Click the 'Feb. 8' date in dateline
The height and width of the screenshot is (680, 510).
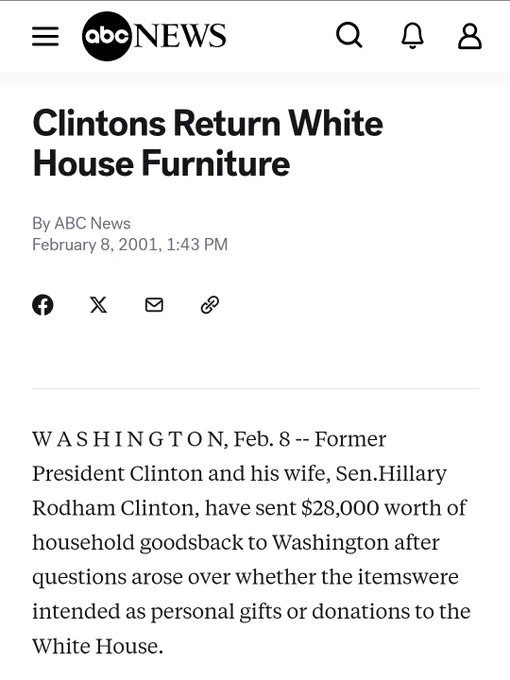click(262, 439)
